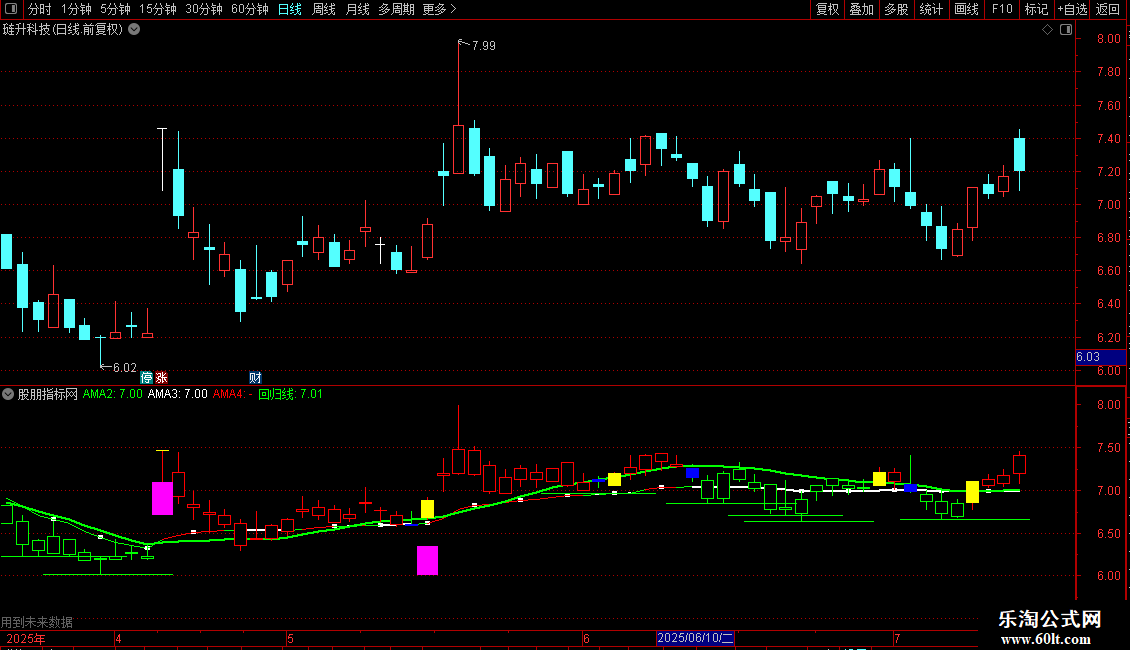The image size is (1130, 650).
Task: Click the blue signal block near June
Action: tap(692, 473)
